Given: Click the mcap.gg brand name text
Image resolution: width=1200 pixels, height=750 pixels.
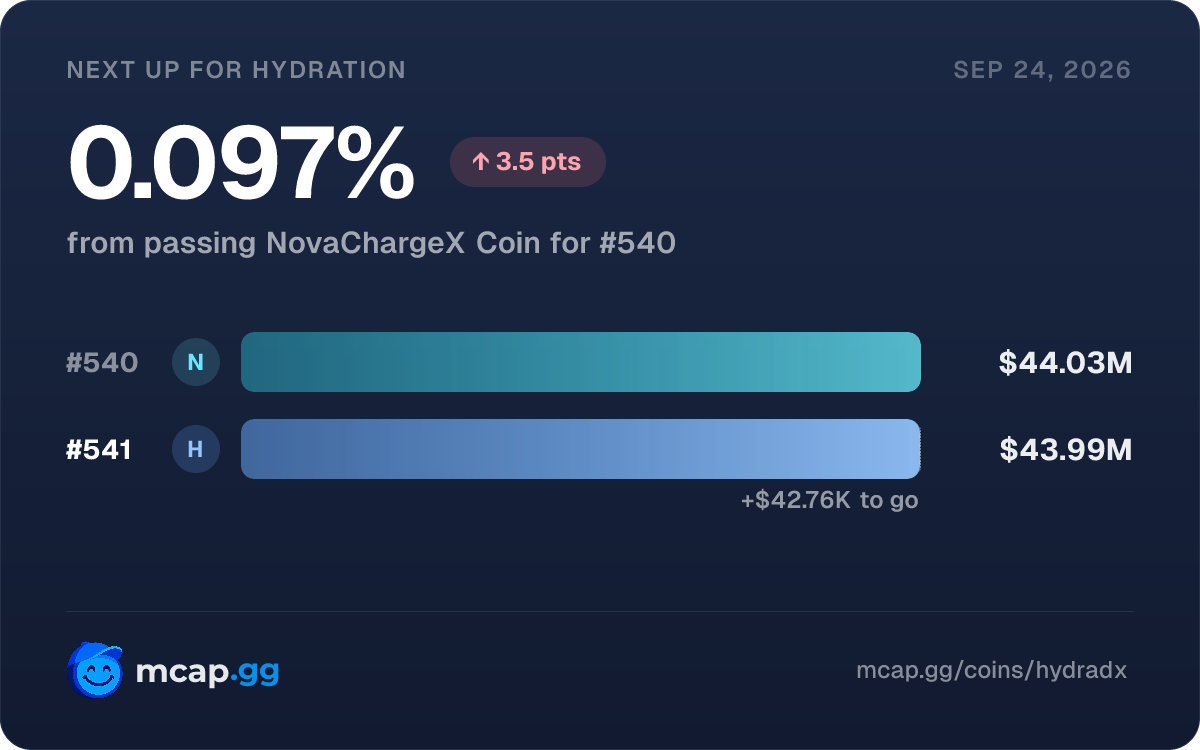Looking at the screenshot, I should [x=207, y=672].
